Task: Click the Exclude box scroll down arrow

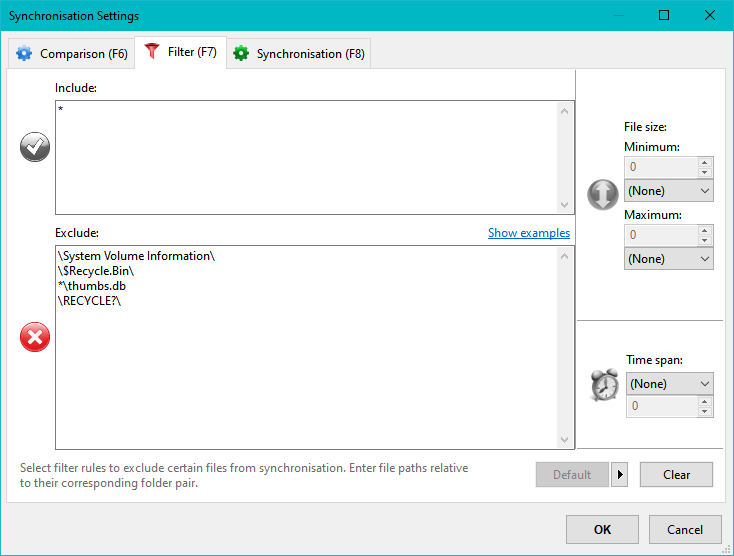Action: pyautogui.click(x=564, y=440)
